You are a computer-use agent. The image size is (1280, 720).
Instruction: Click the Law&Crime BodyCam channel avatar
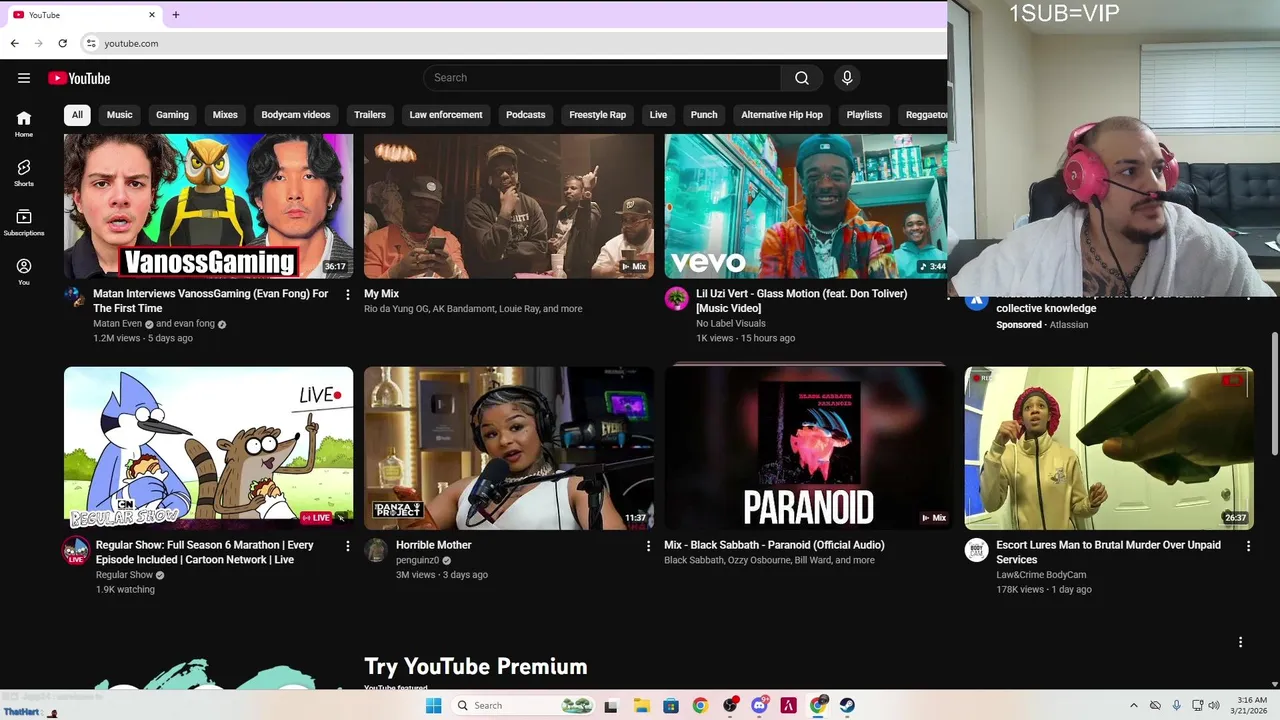(976, 550)
